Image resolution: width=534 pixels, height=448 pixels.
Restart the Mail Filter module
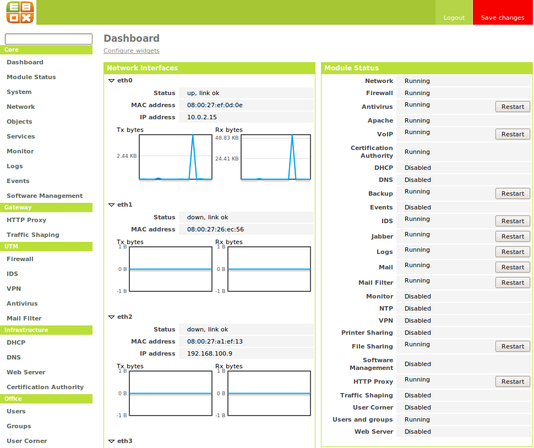[512, 282]
